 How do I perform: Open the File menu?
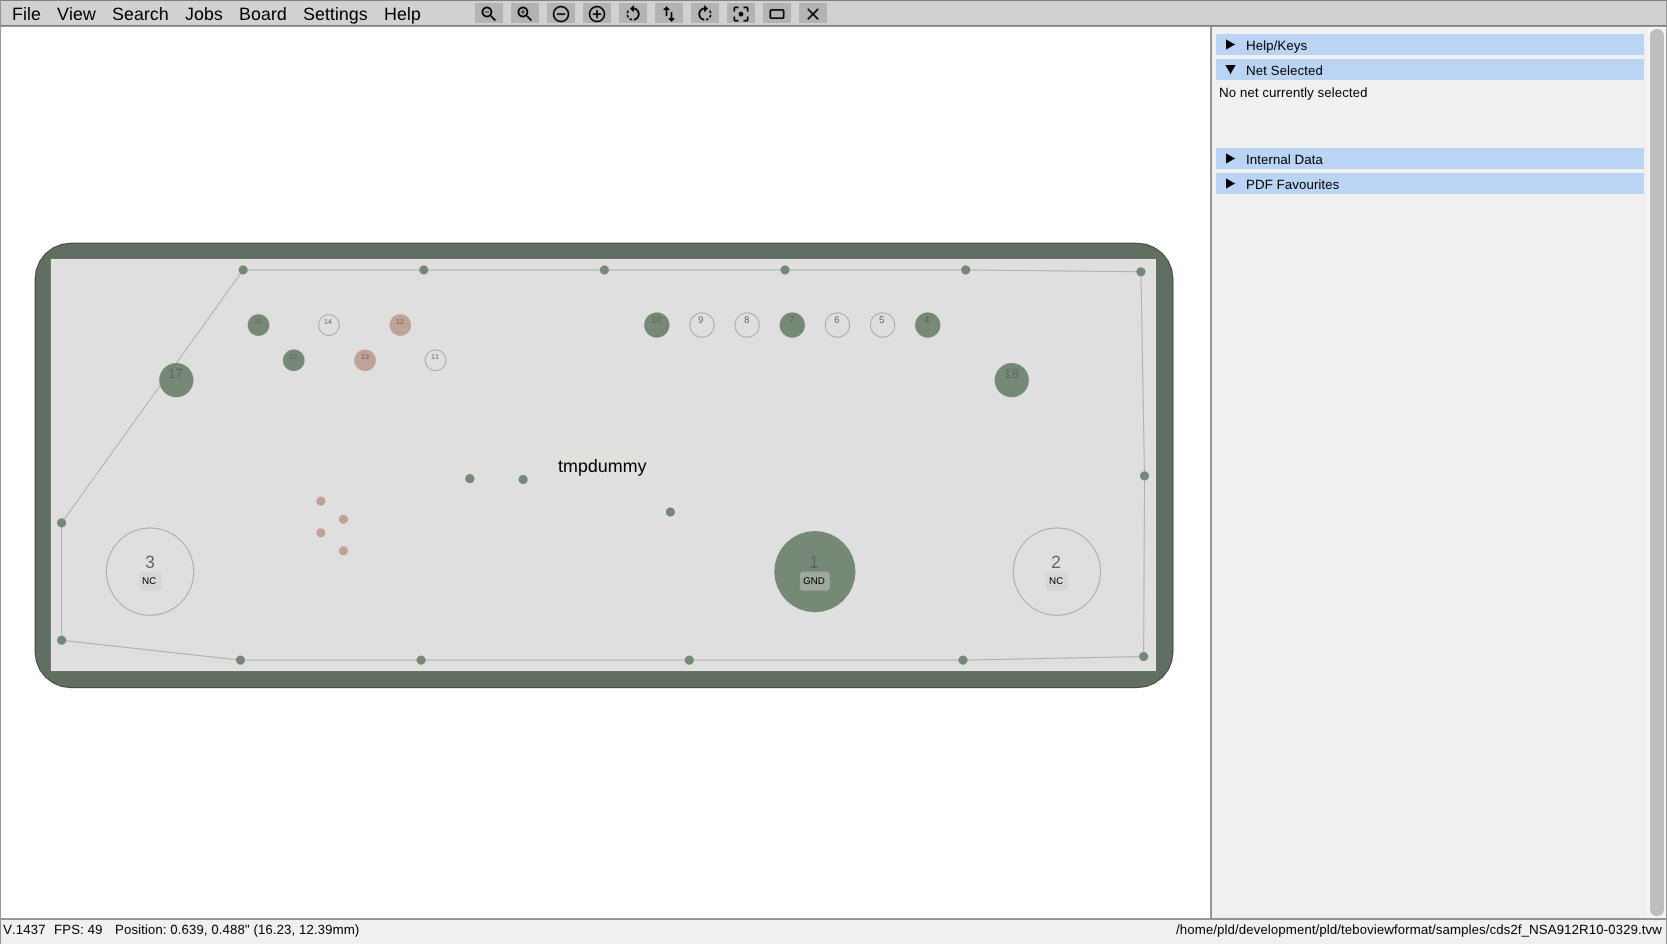[26, 14]
